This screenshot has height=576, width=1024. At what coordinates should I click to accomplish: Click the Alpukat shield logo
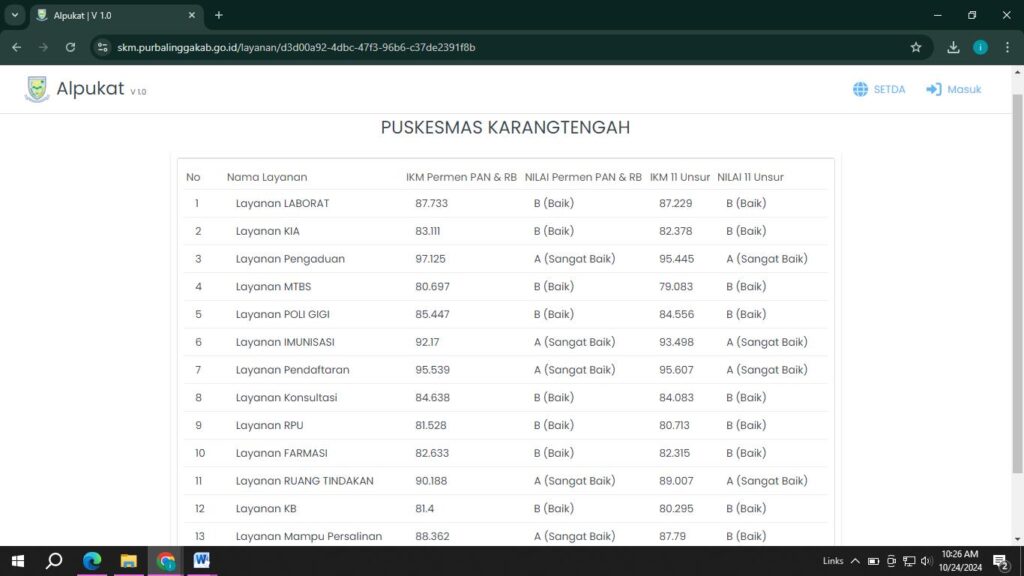[37, 89]
